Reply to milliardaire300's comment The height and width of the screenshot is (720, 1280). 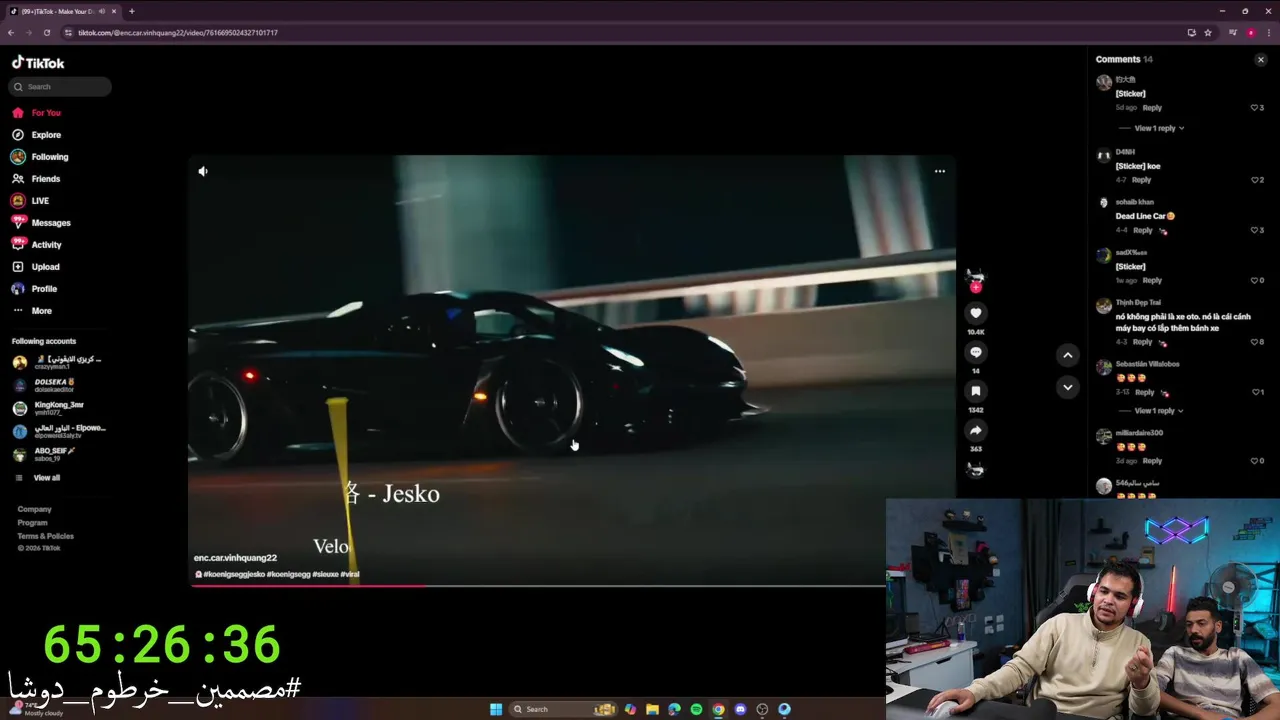coord(1153,461)
